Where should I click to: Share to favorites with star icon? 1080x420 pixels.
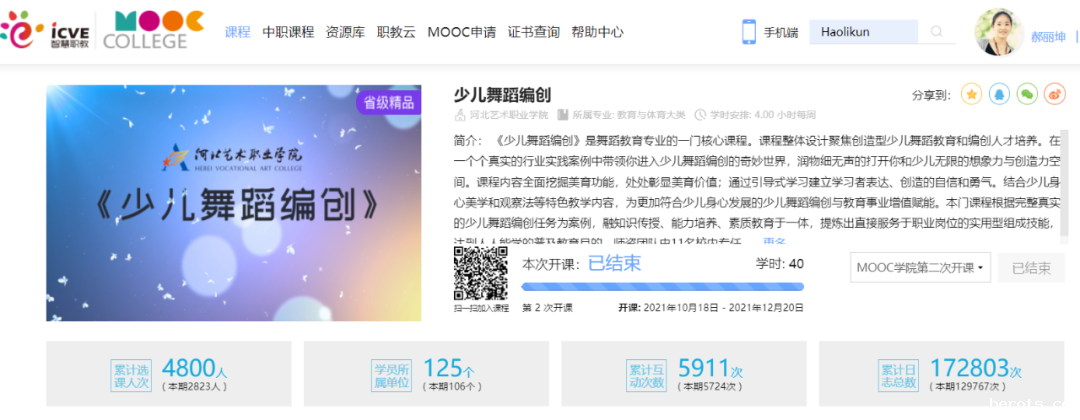(x=970, y=94)
